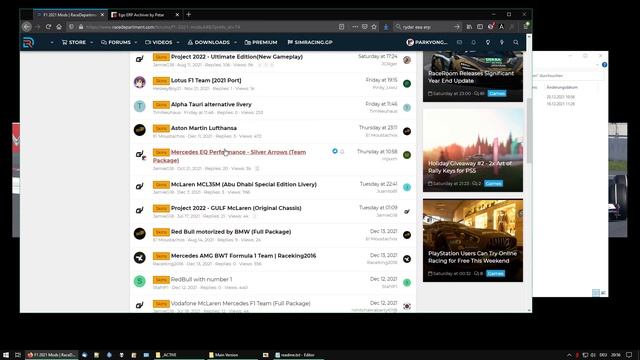The height and width of the screenshot is (360, 640).
Task: Click the browser page vertical scrollbar
Action: (529, 131)
